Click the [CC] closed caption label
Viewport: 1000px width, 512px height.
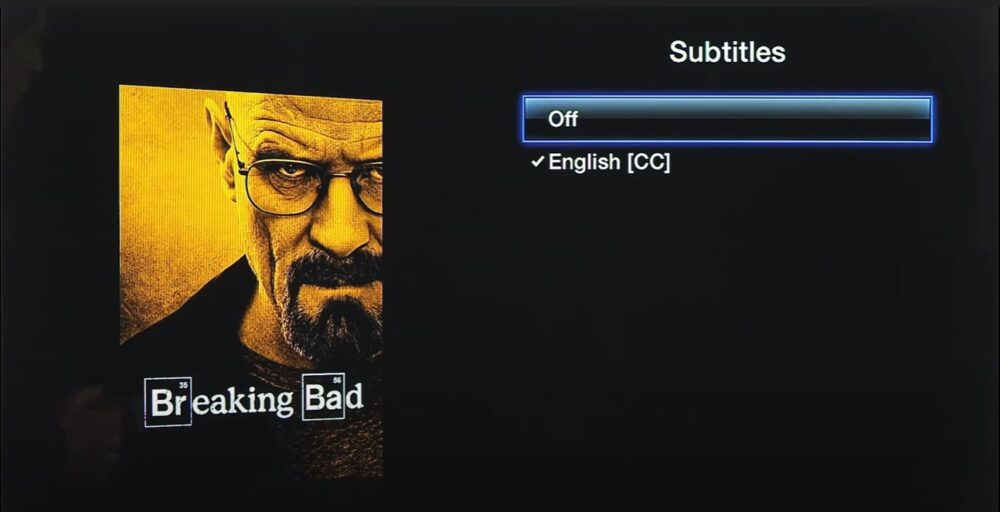[649, 162]
